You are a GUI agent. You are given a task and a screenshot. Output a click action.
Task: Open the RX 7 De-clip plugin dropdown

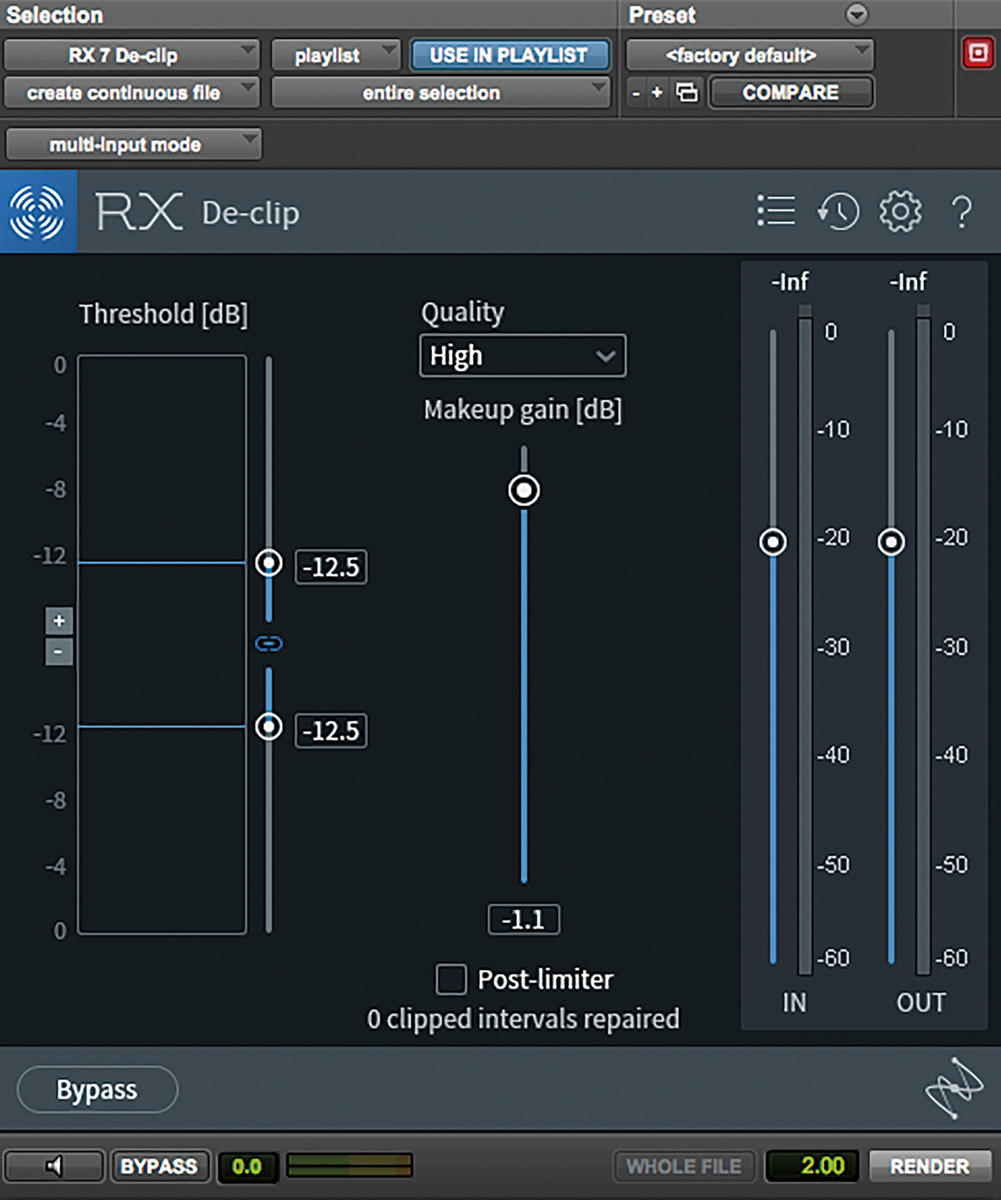(131, 55)
